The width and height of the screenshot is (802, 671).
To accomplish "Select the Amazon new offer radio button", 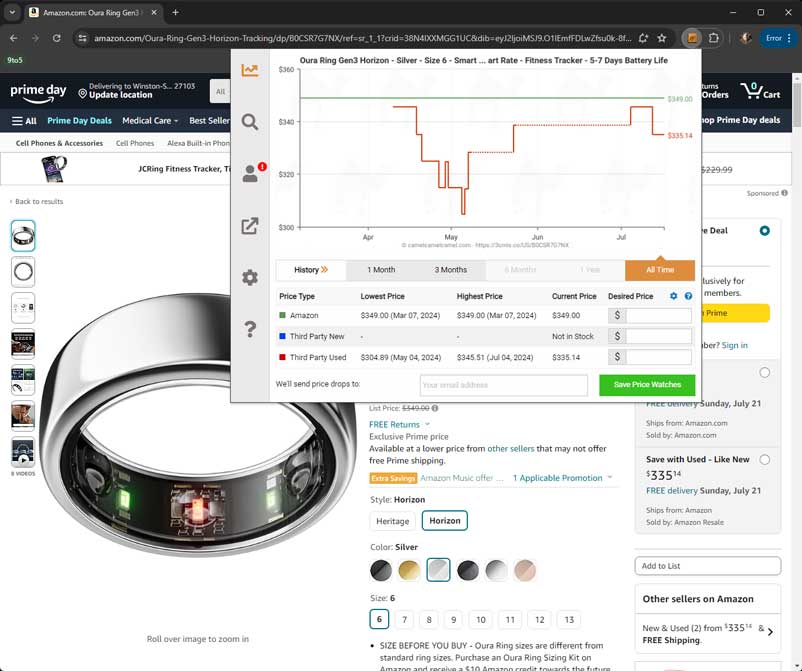I will (765, 373).
